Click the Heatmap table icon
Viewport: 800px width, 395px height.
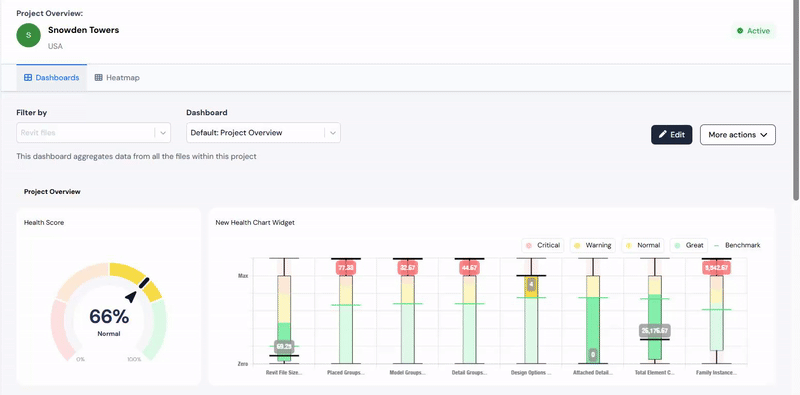tap(98, 78)
